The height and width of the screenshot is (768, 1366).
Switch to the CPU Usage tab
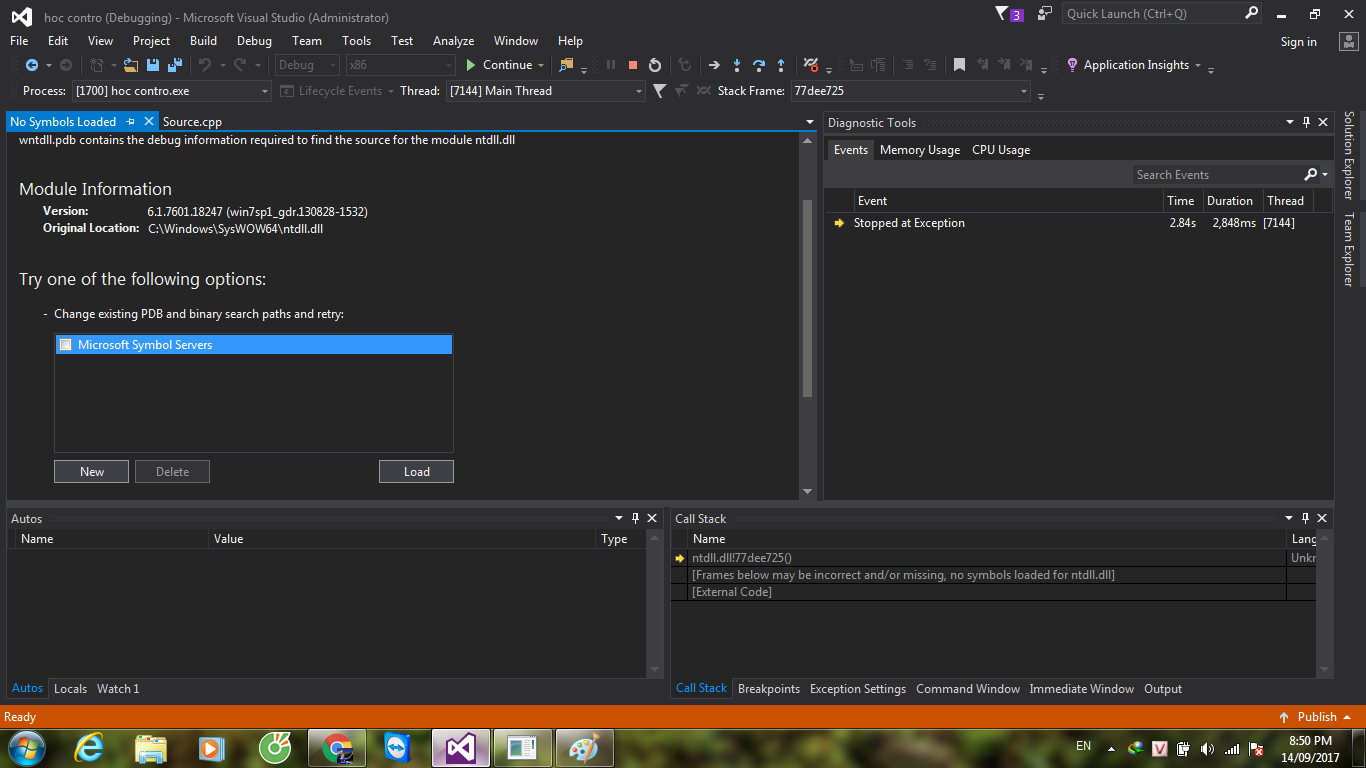[x=1001, y=150]
